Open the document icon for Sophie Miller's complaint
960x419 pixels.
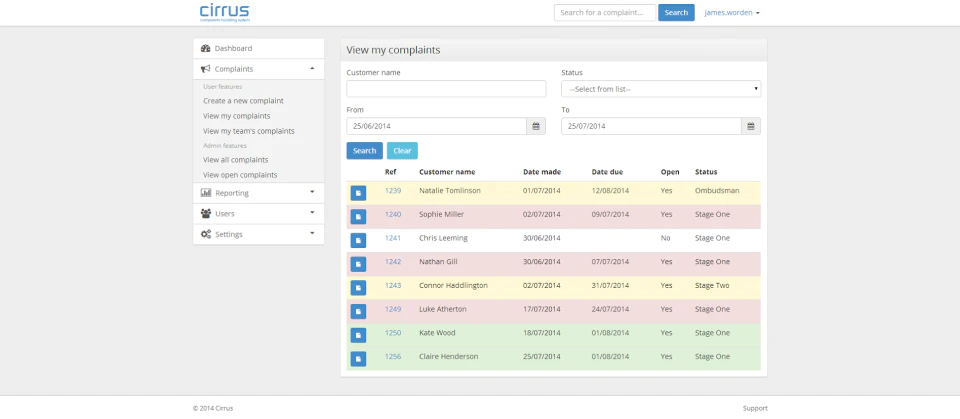click(358, 217)
